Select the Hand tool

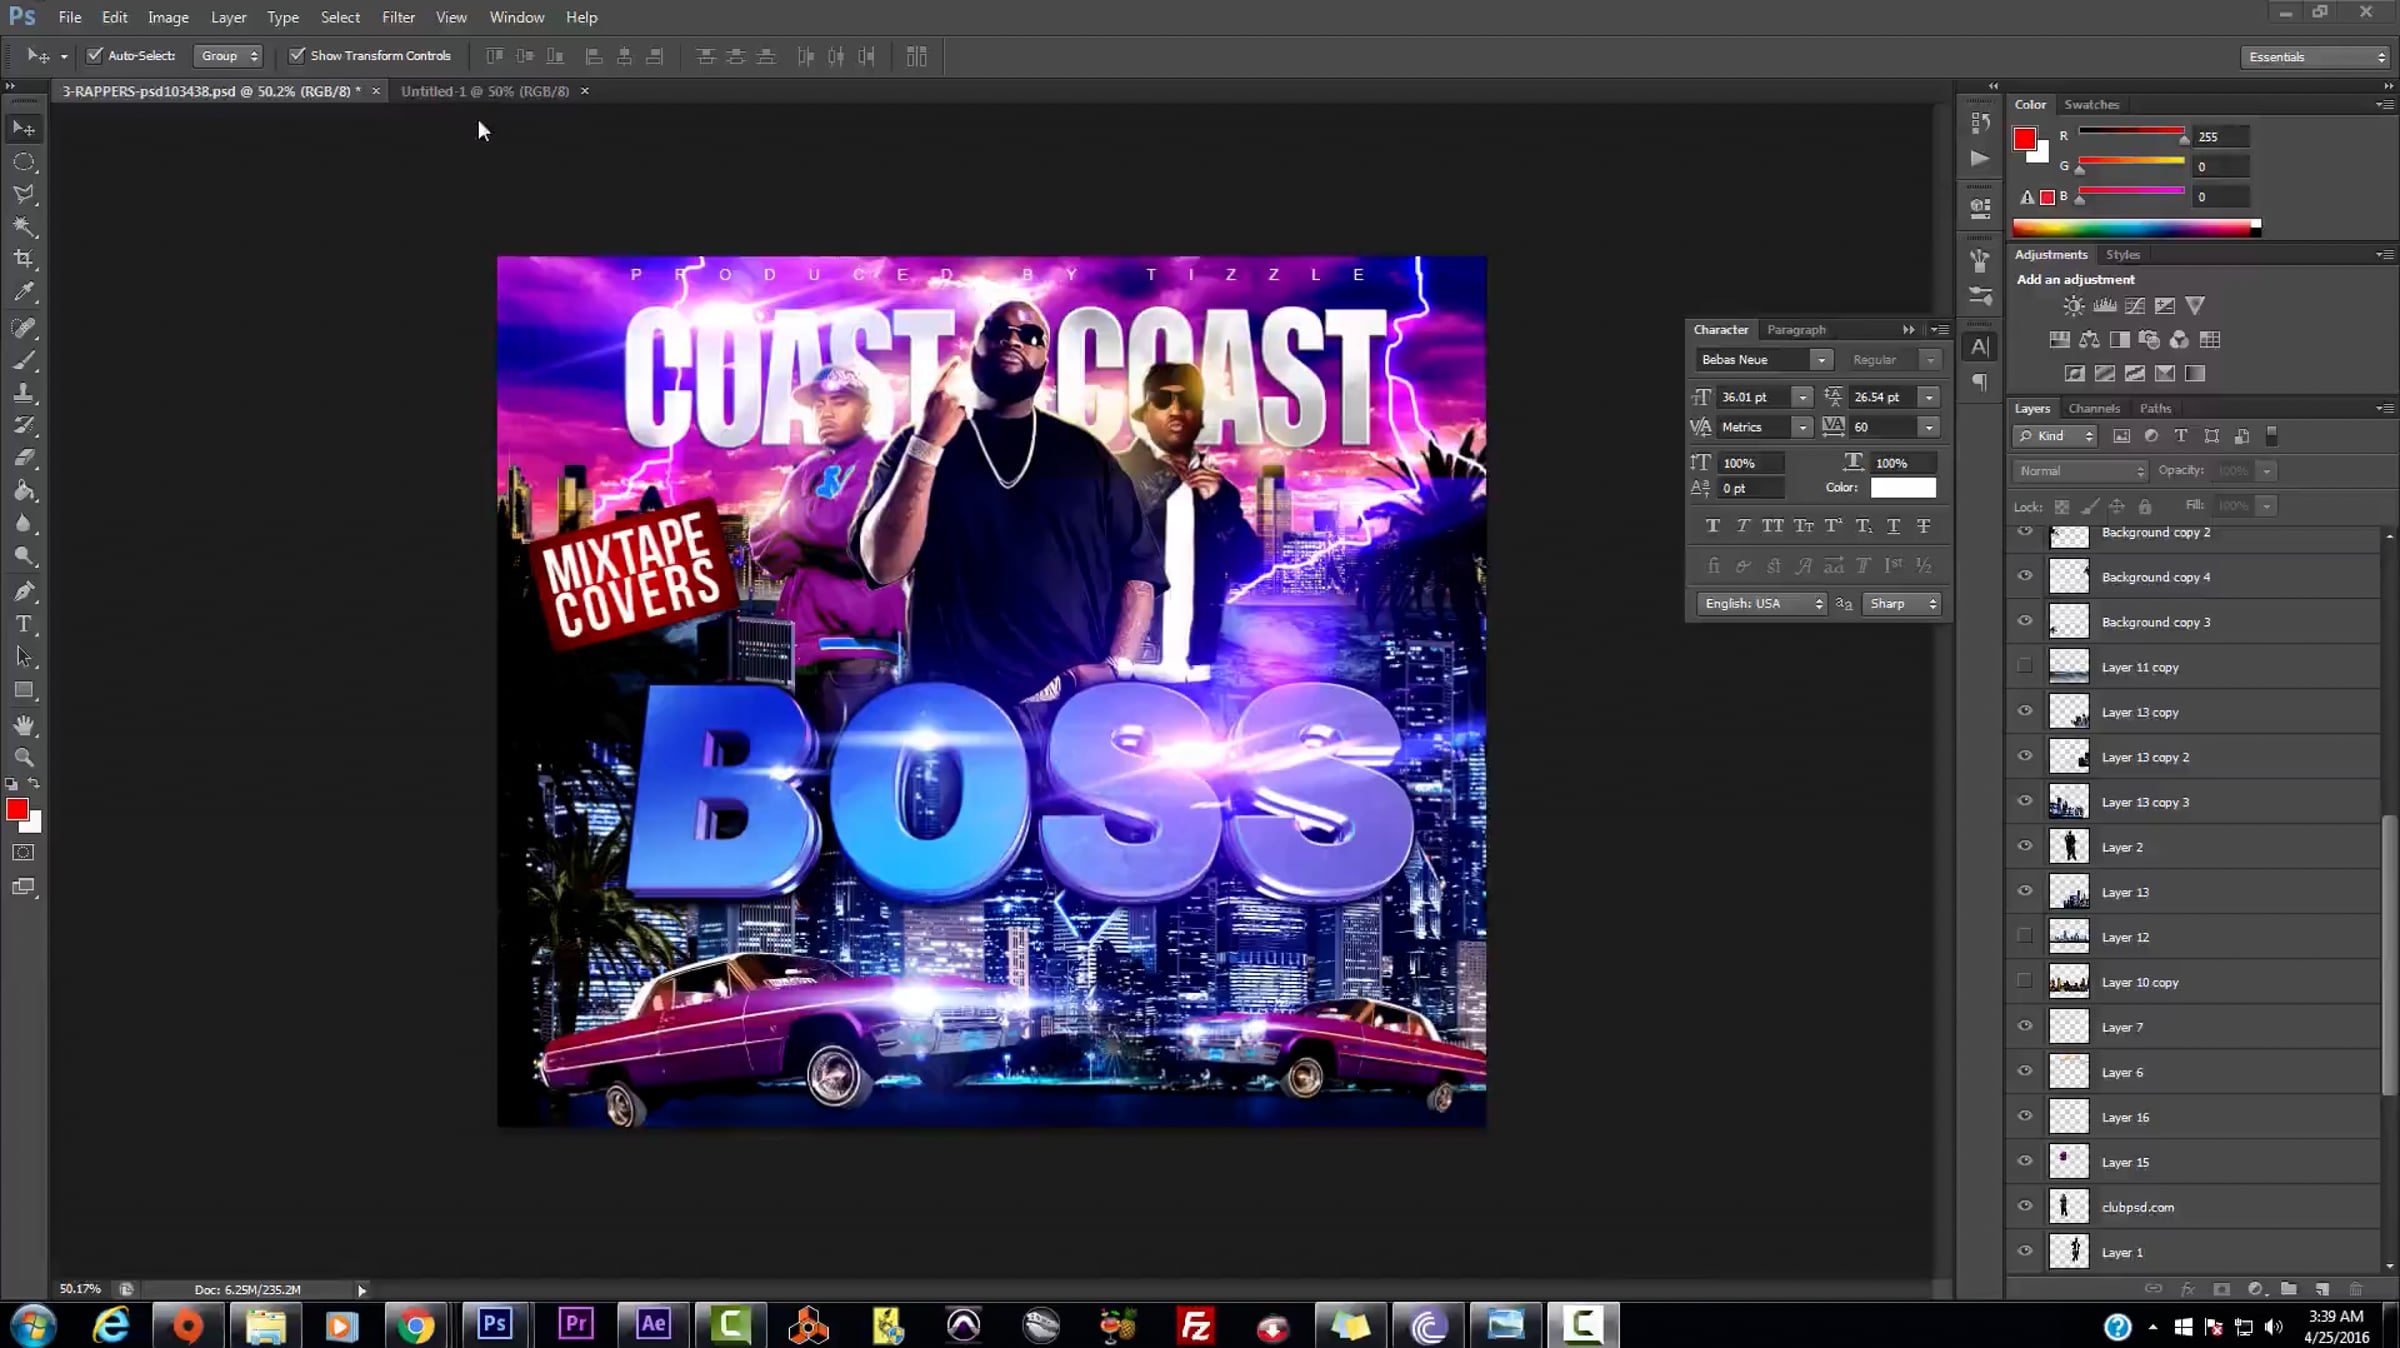(x=24, y=724)
